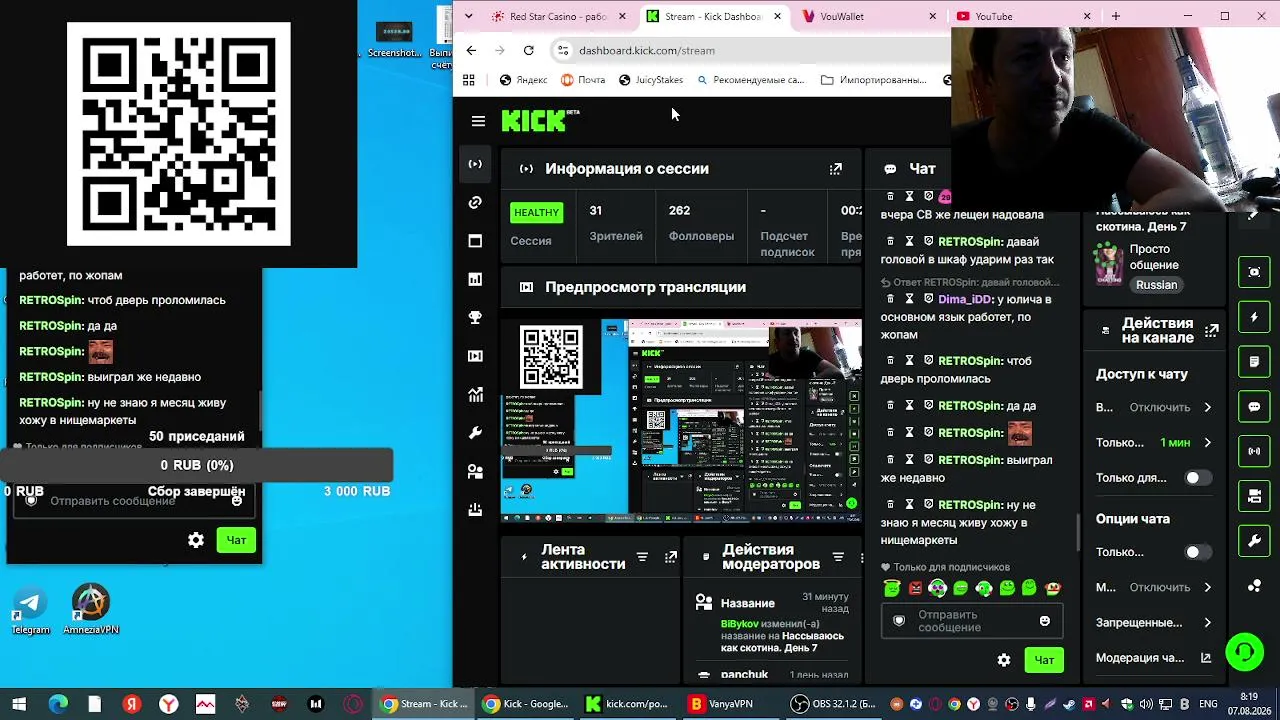Open the trophy icon in the Kick sidebar

pos(475,318)
